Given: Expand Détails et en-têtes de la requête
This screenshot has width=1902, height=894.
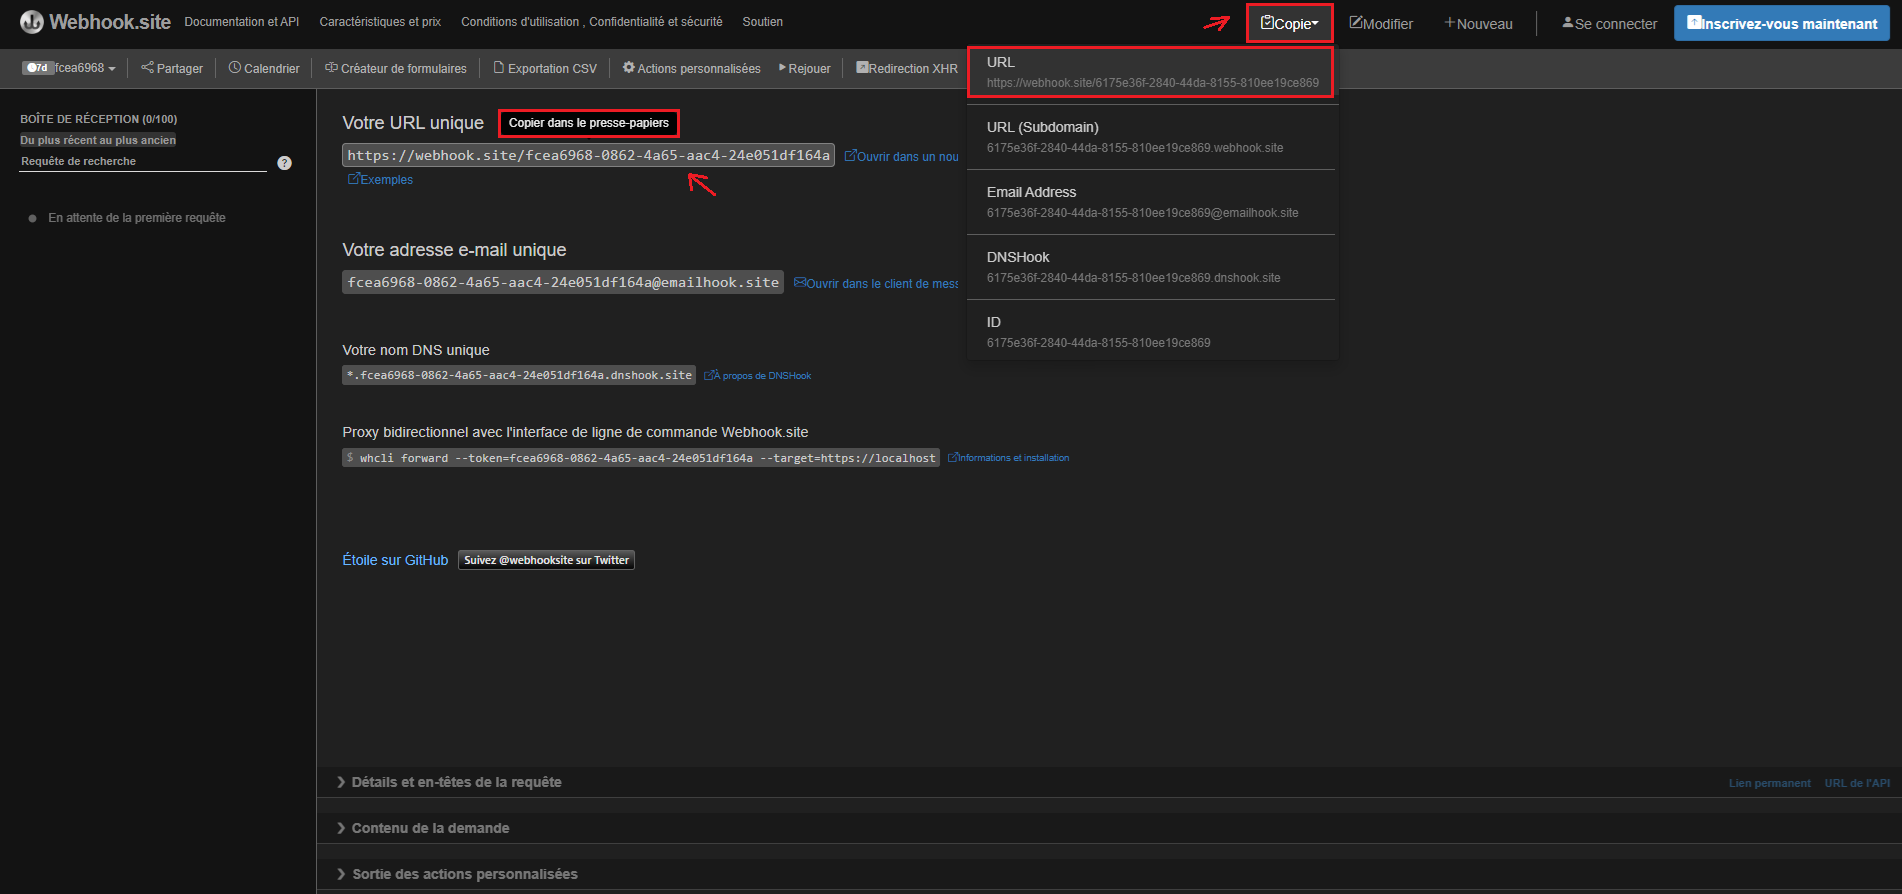Looking at the screenshot, I should [x=456, y=782].
